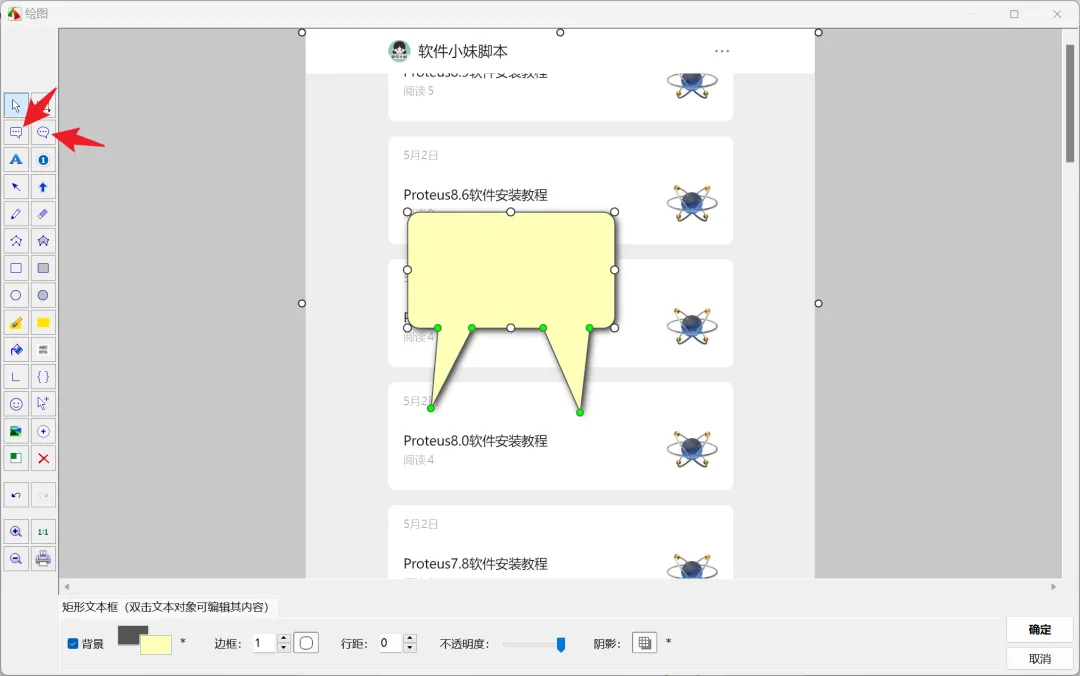Open the 阴影 shadow settings button
The height and width of the screenshot is (676, 1080).
click(645, 643)
